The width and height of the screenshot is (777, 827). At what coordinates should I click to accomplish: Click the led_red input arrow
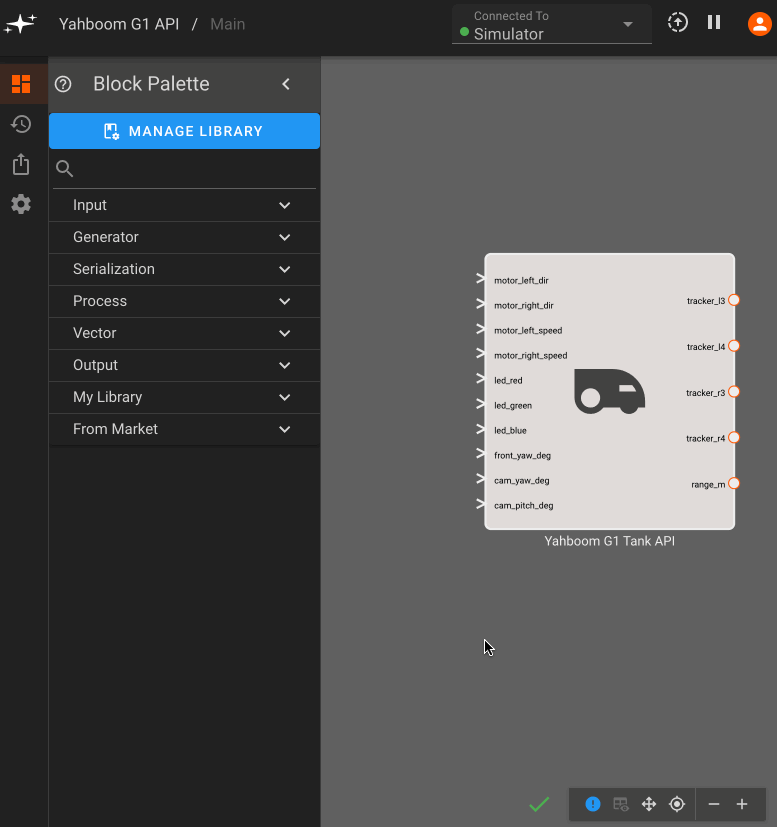(x=480, y=379)
